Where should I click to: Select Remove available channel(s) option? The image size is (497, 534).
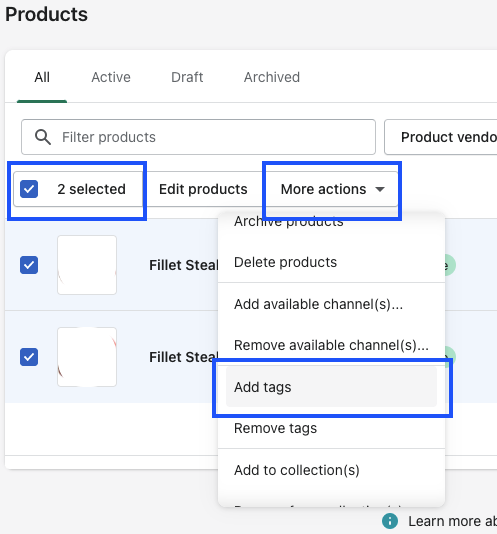(331, 345)
